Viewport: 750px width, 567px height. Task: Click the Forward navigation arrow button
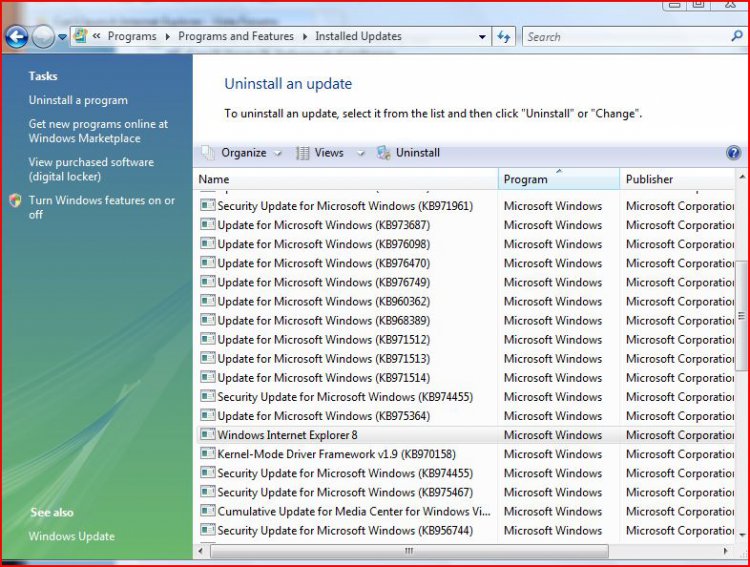[43, 37]
